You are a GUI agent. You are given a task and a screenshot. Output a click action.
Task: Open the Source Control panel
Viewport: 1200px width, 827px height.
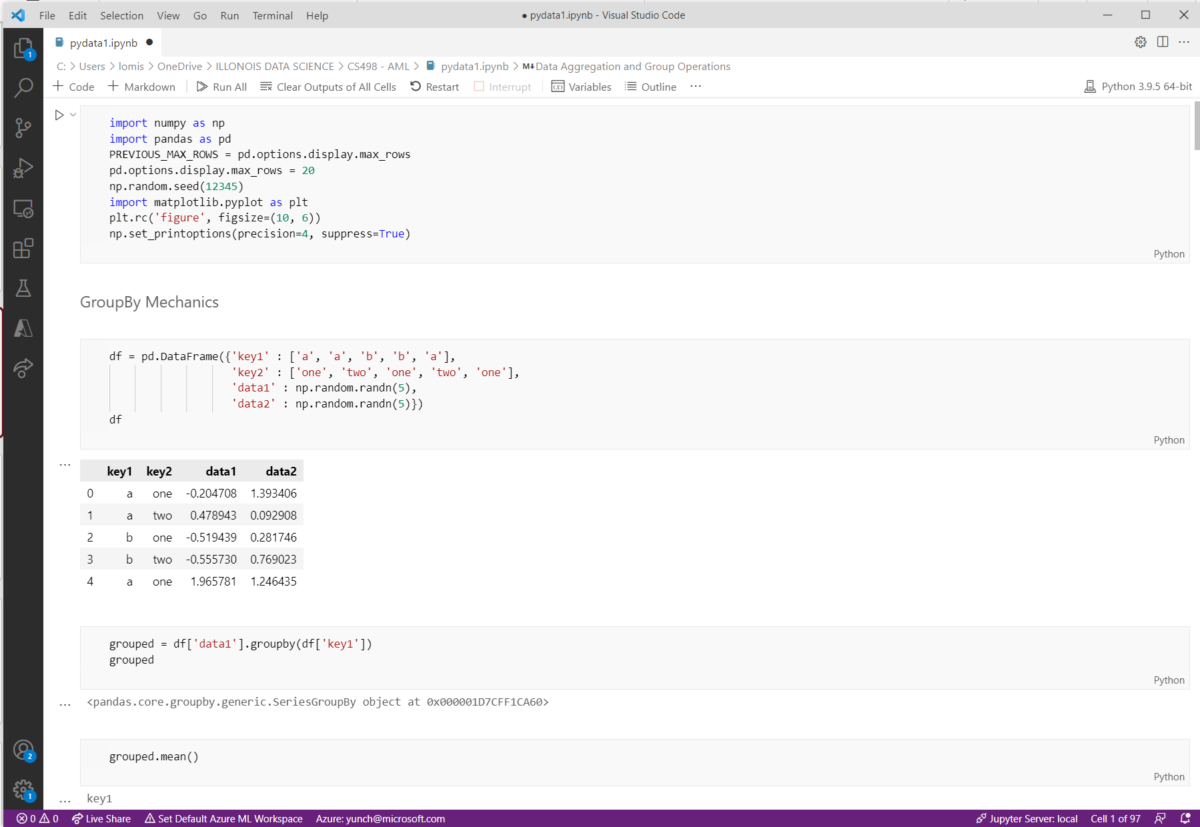point(22,128)
